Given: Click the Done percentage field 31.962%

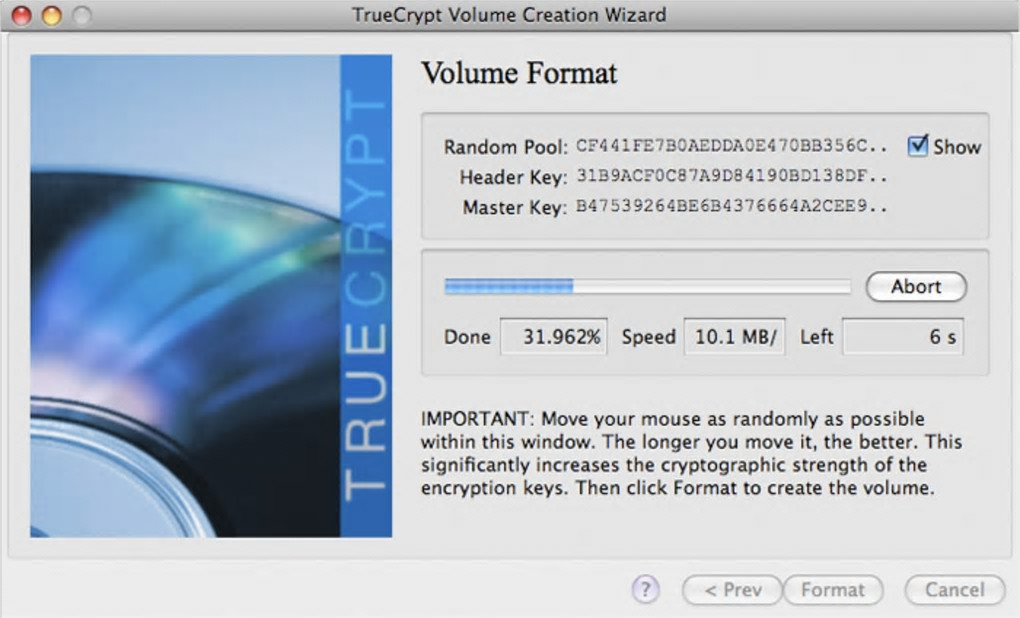Looking at the screenshot, I should pos(554,336).
